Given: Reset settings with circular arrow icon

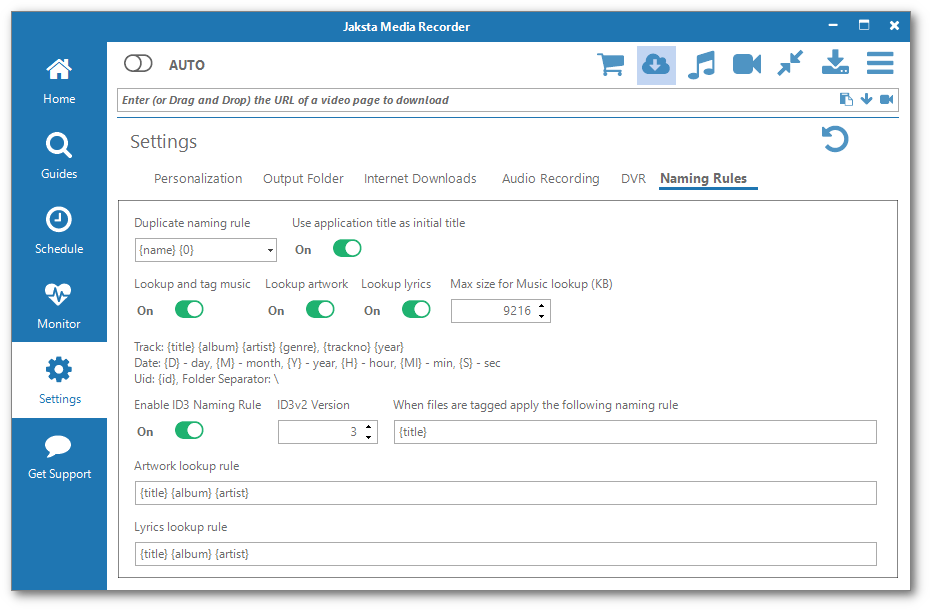Looking at the screenshot, I should (x=835, y=139).
